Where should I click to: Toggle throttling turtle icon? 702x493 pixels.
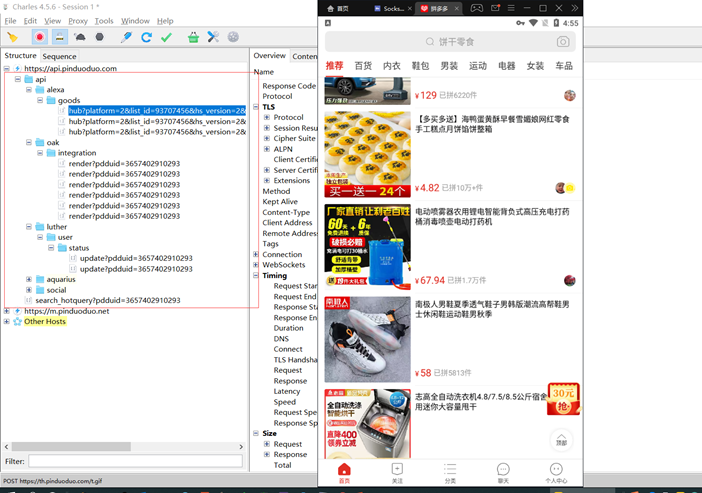pyautogui.click(x=80, y=37)
